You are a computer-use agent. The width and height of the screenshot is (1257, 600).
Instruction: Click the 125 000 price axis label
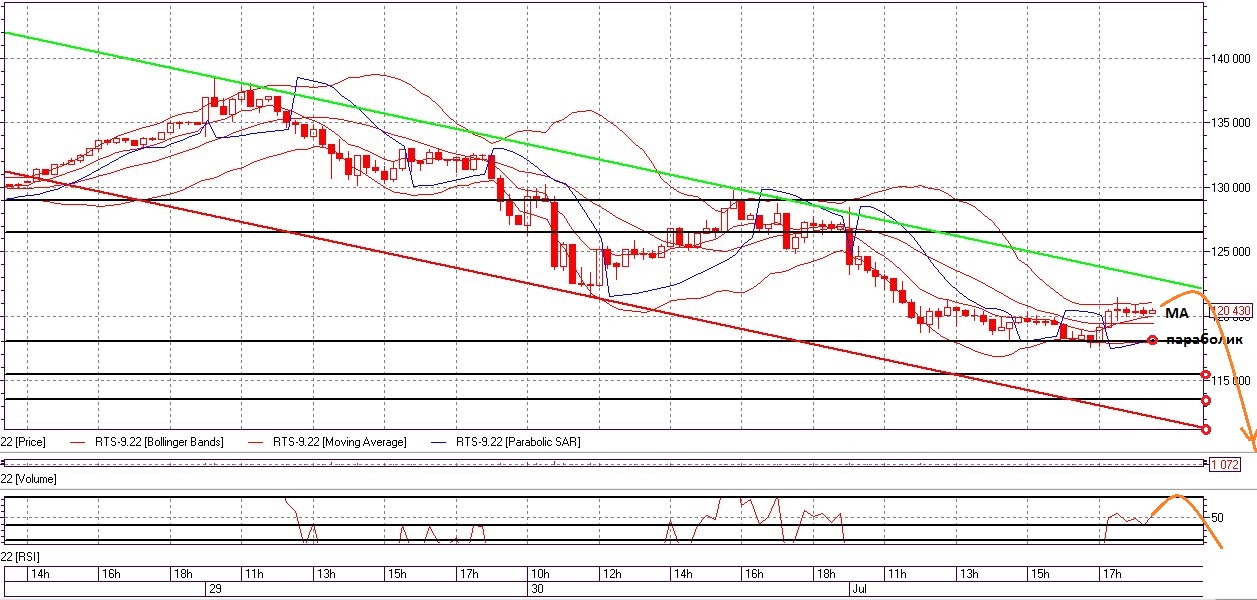[x=1231, y=252]
